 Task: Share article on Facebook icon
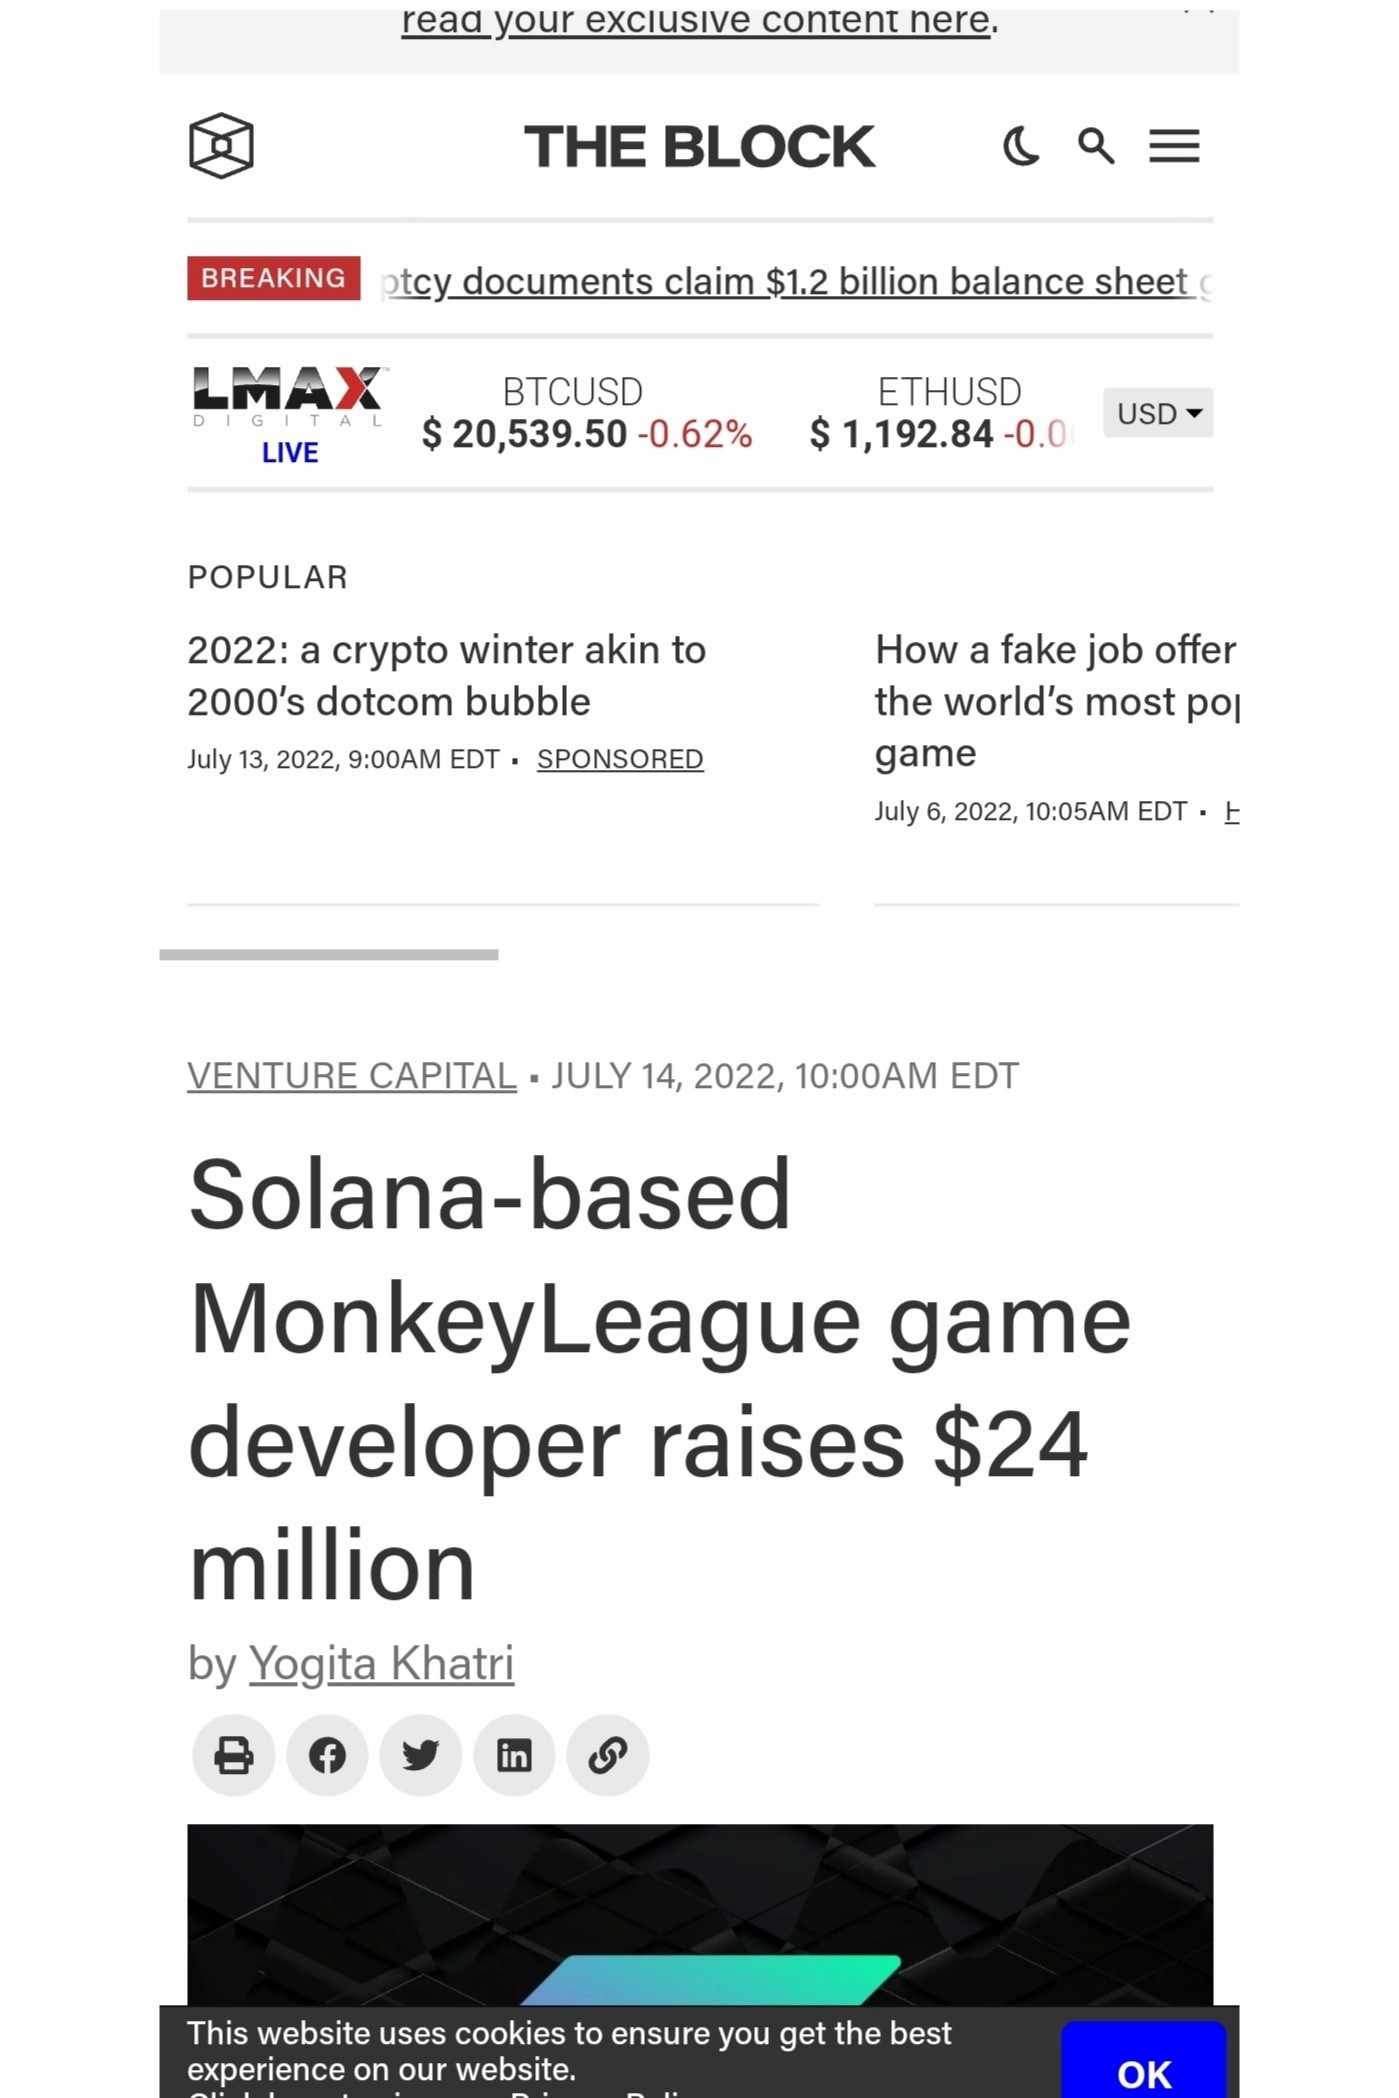point(327,1755)
